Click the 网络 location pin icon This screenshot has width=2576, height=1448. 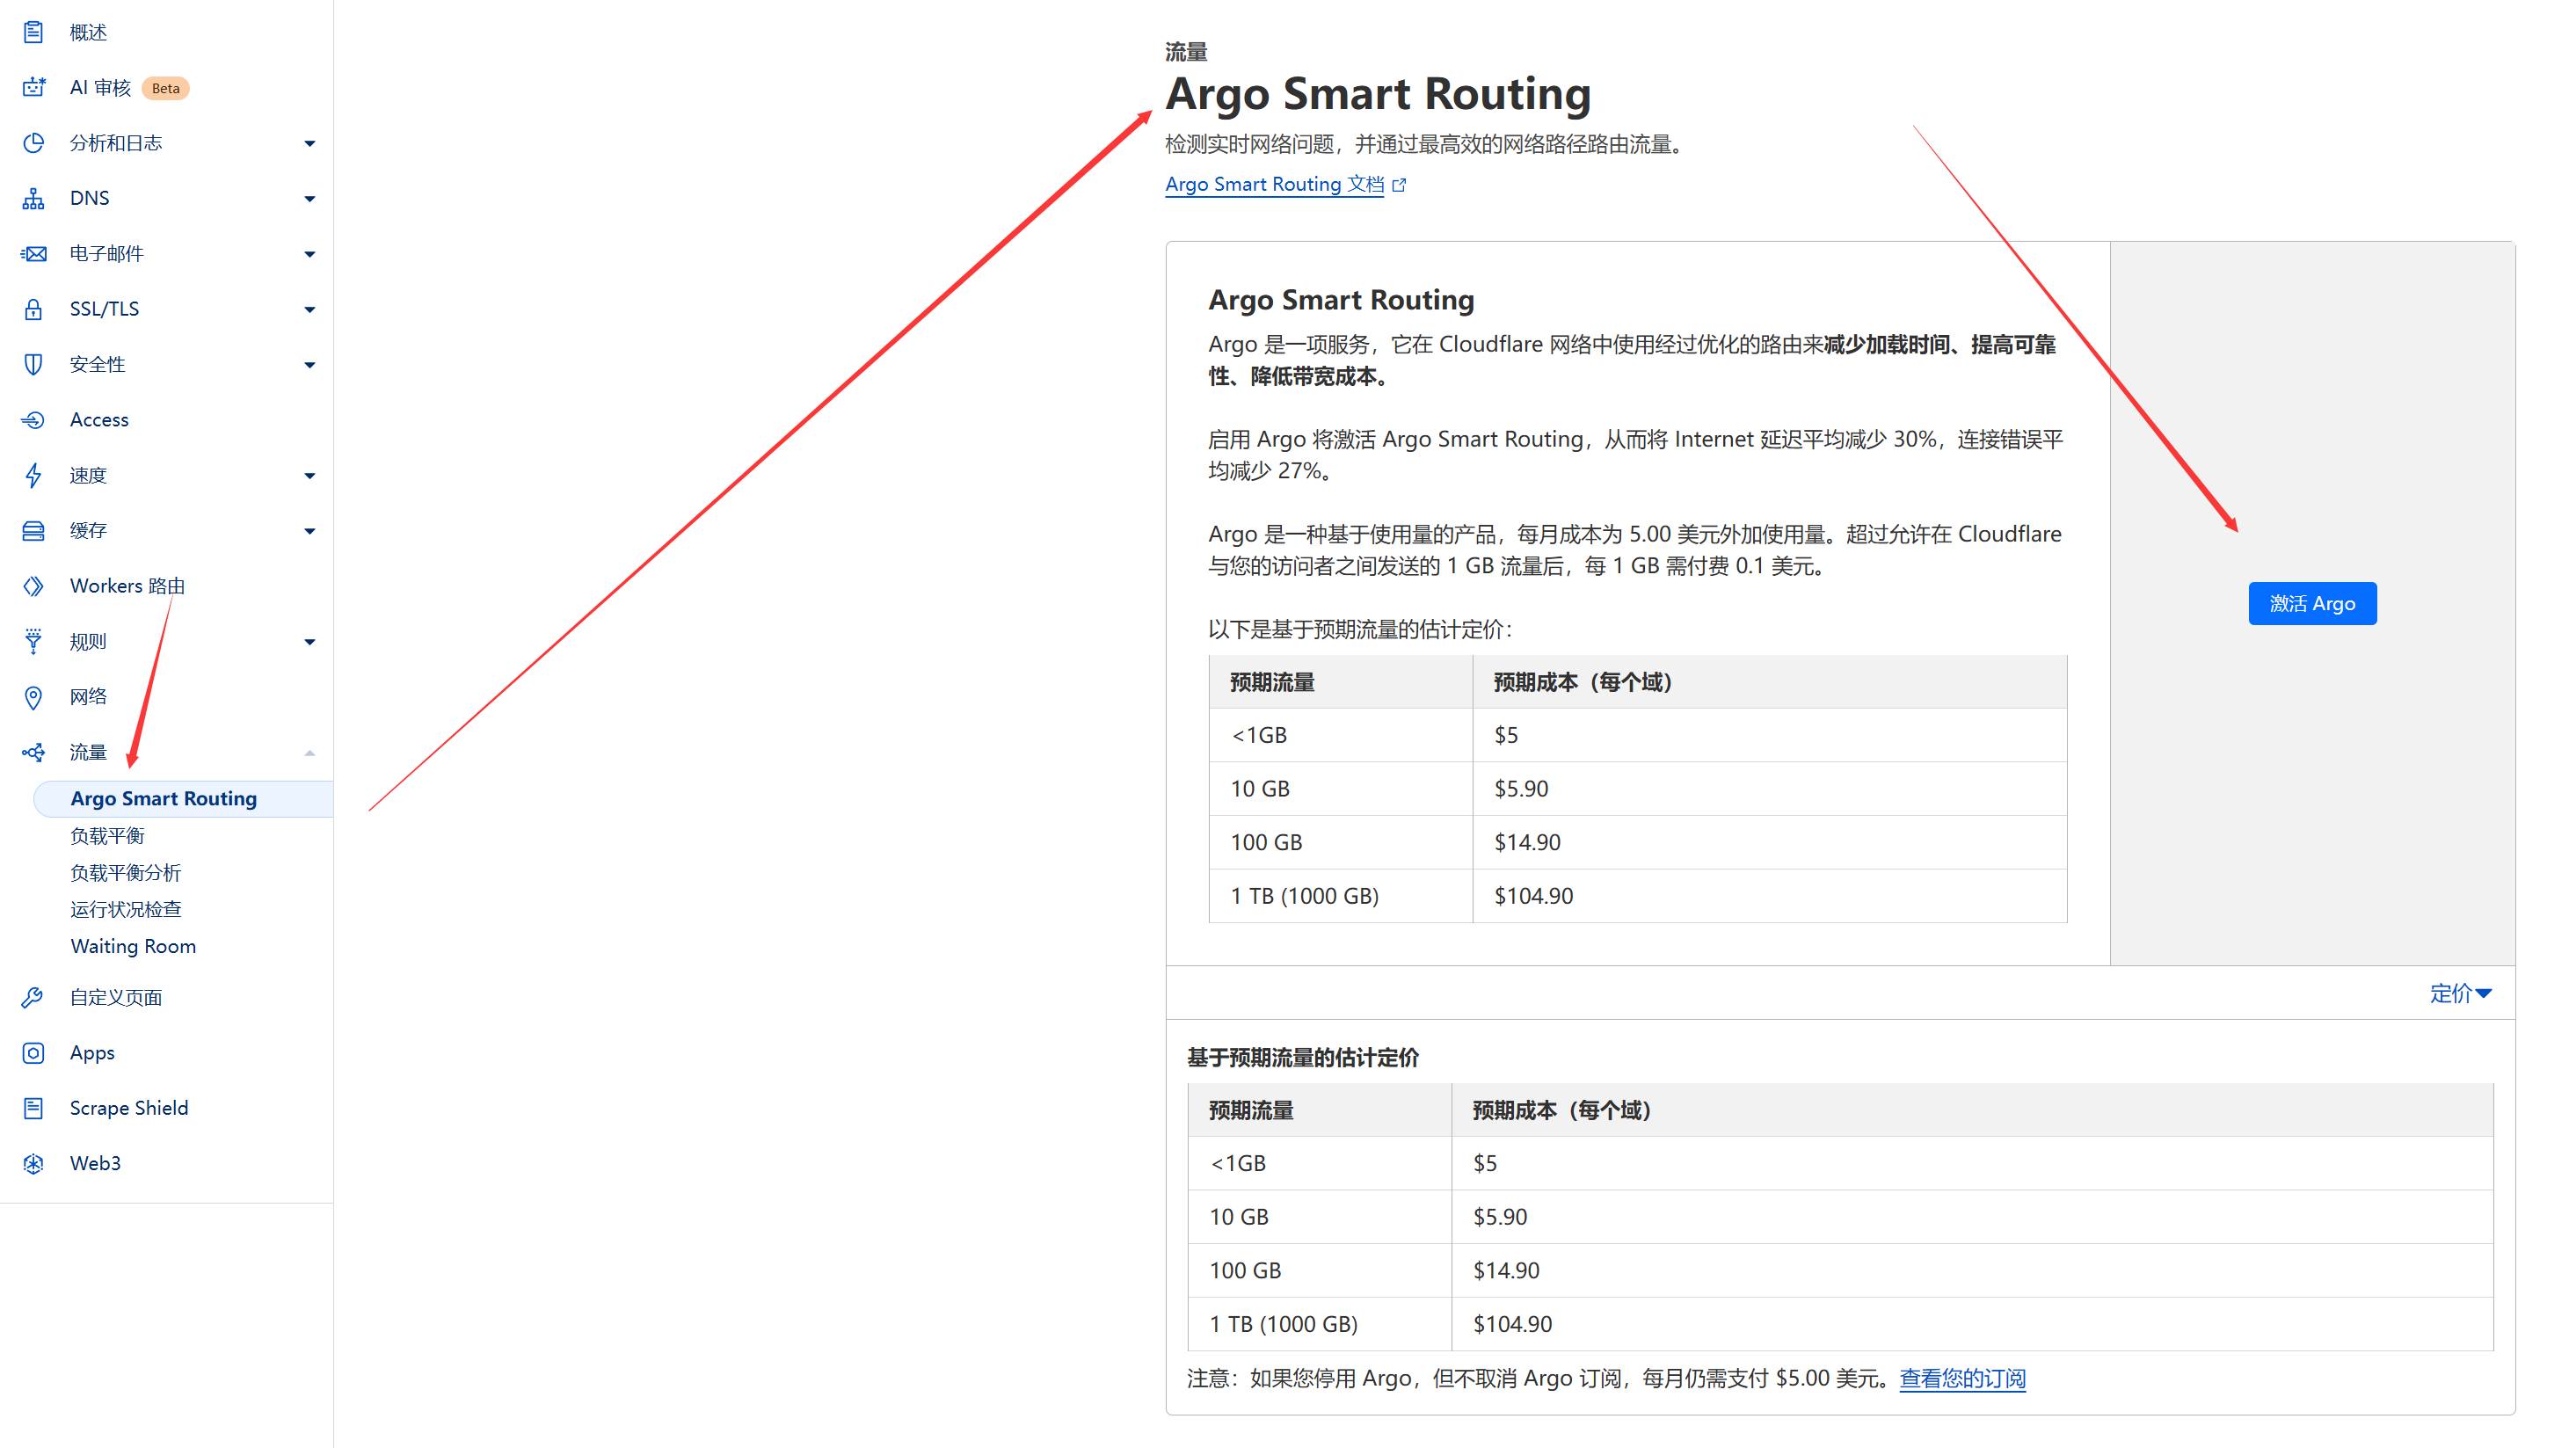[33, 697]
